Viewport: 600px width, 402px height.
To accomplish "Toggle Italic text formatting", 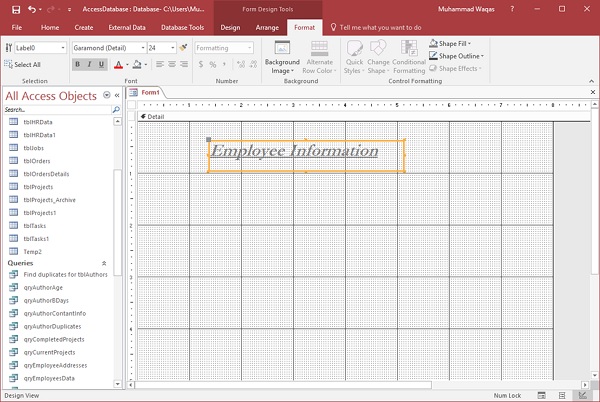I will click(89, 64).
